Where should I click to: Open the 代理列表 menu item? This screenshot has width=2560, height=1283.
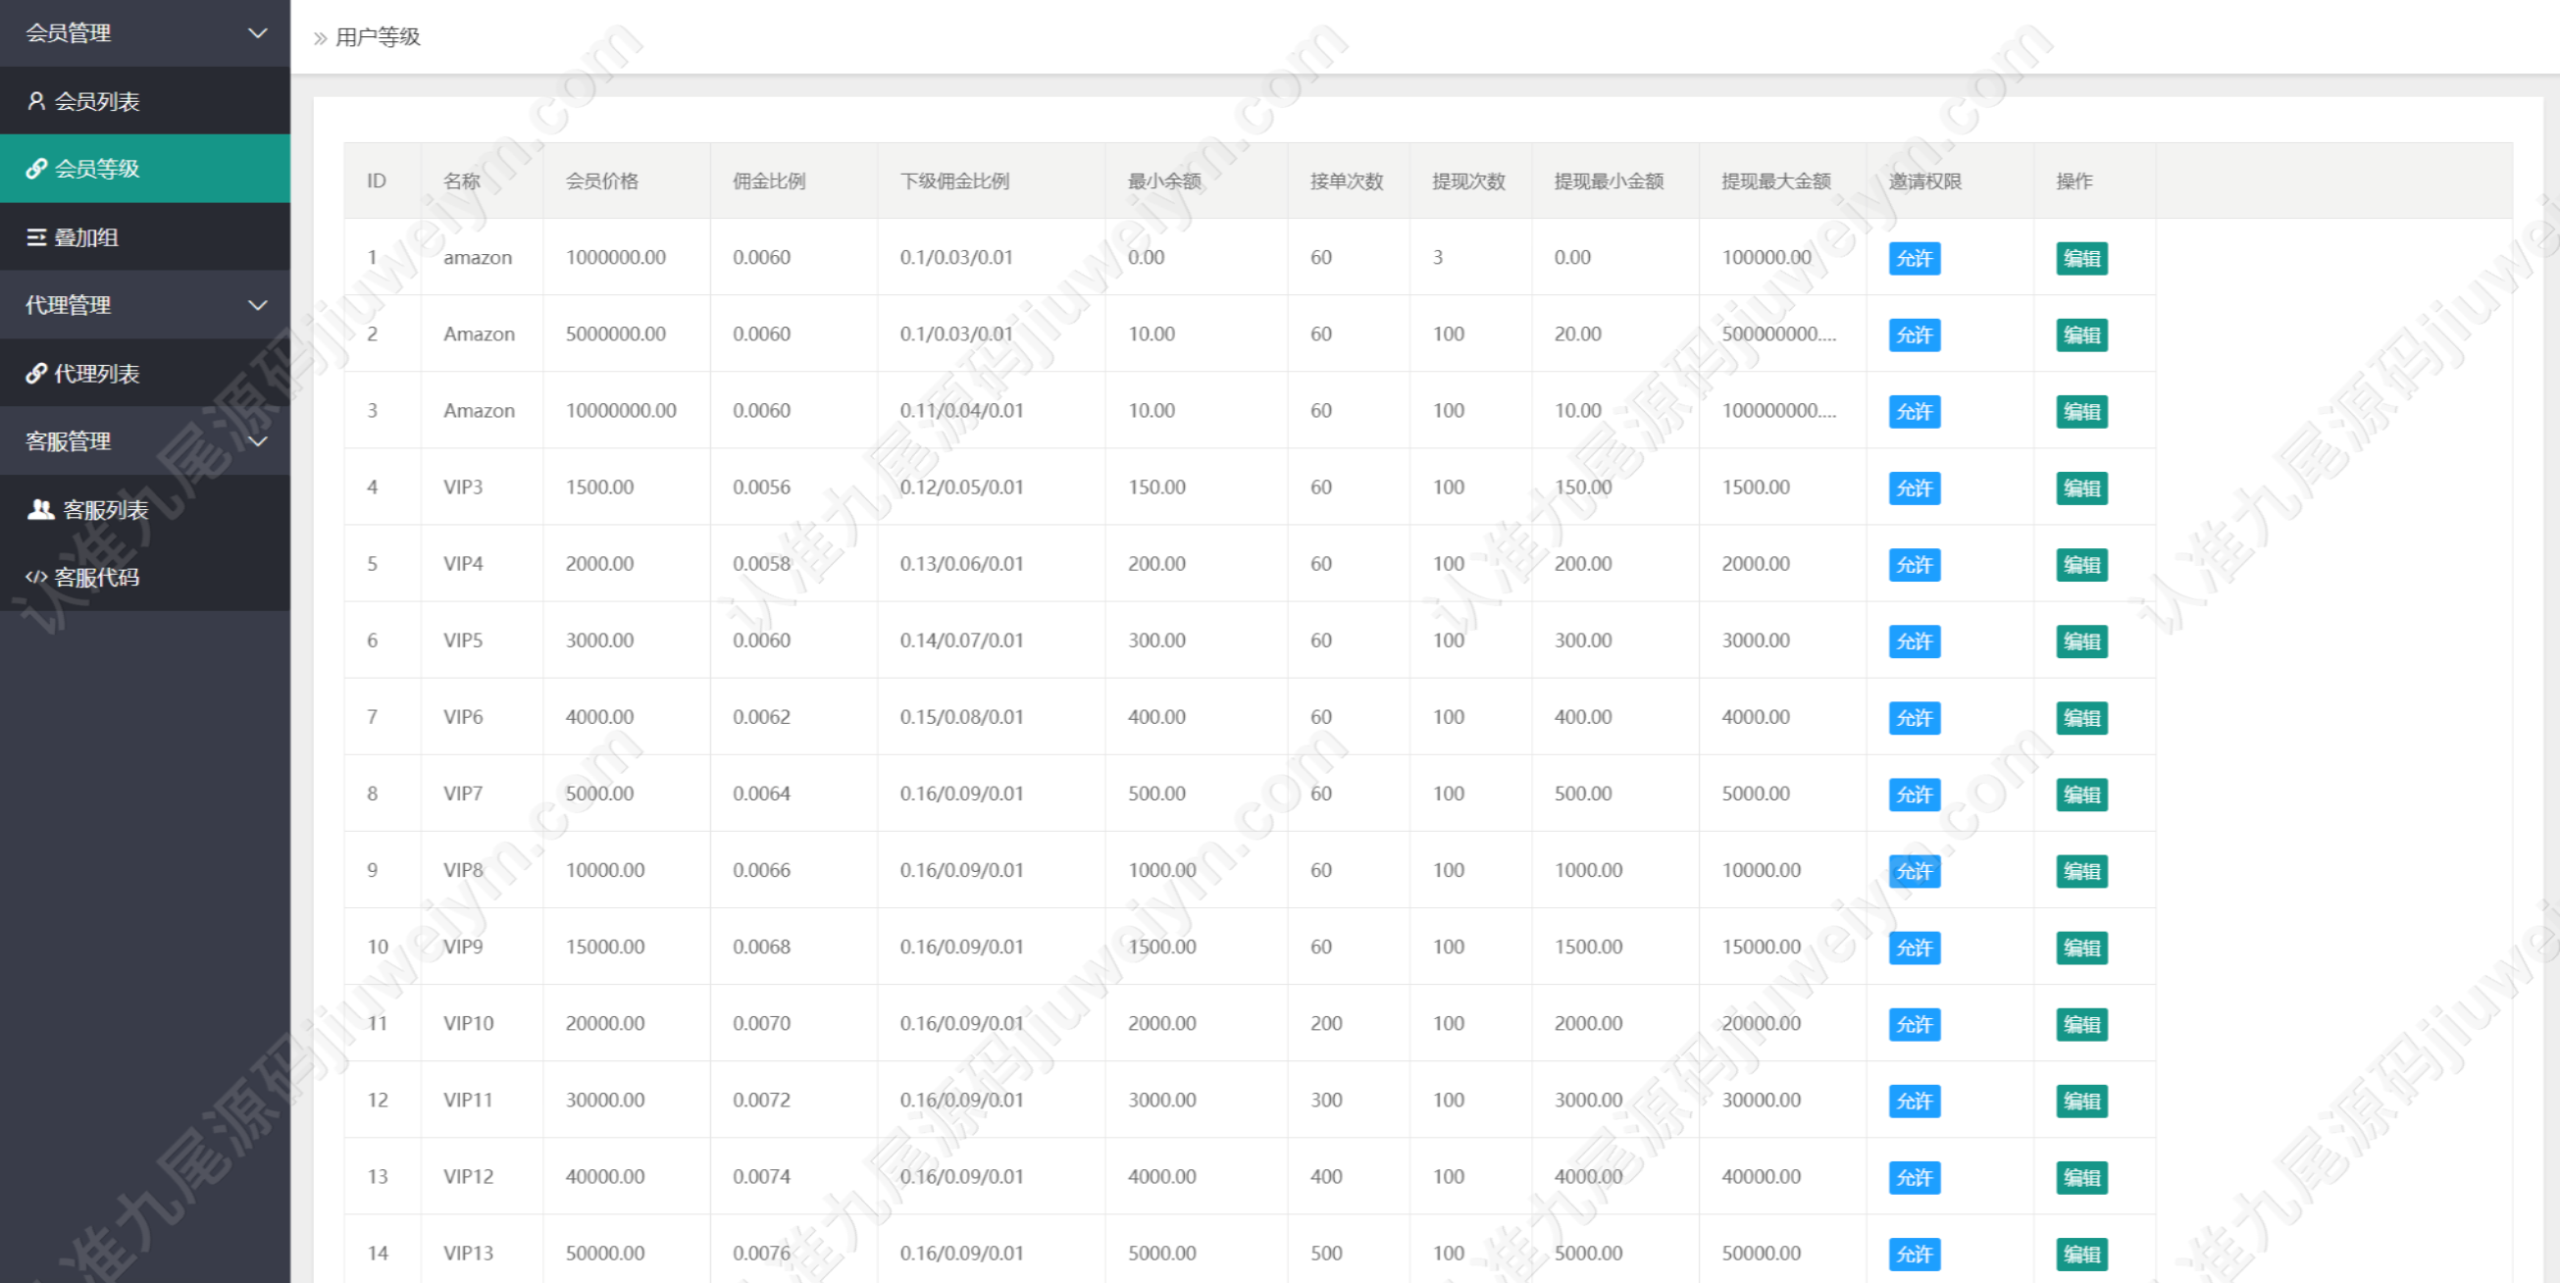tap(145, 373)
